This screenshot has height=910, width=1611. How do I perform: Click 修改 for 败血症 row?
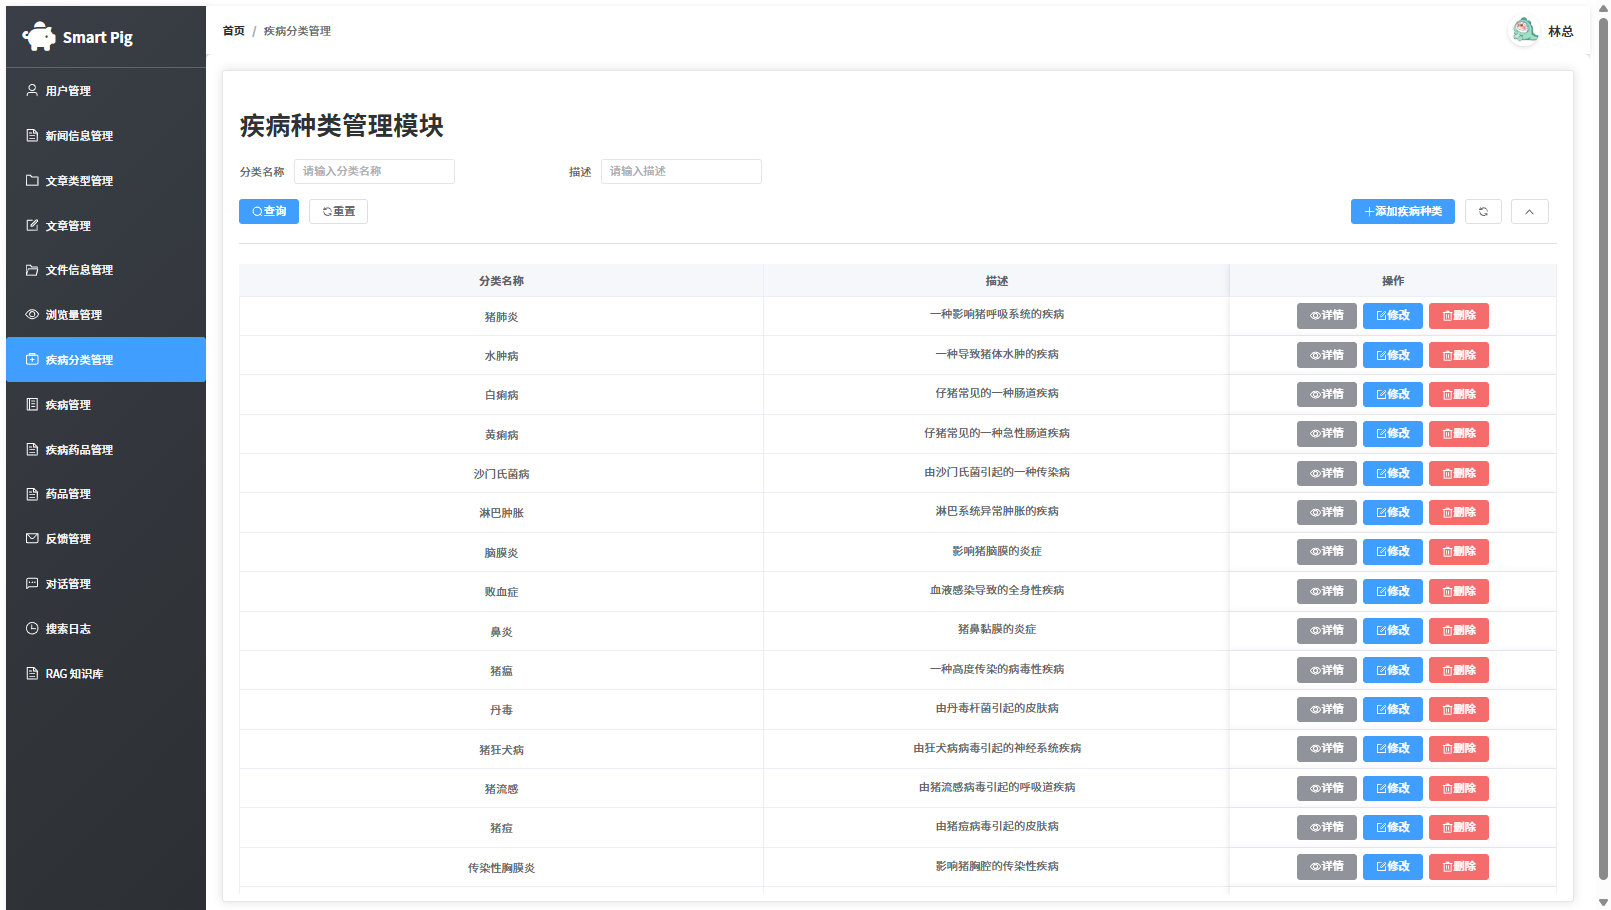tap(1392, 591)
